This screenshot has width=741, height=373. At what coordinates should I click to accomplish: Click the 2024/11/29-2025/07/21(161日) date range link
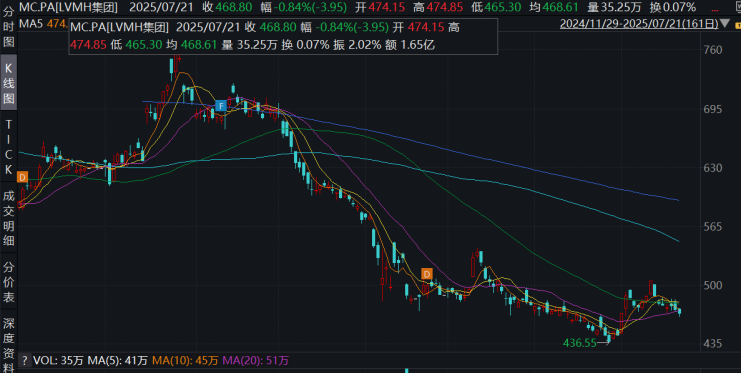click(638, 23)
